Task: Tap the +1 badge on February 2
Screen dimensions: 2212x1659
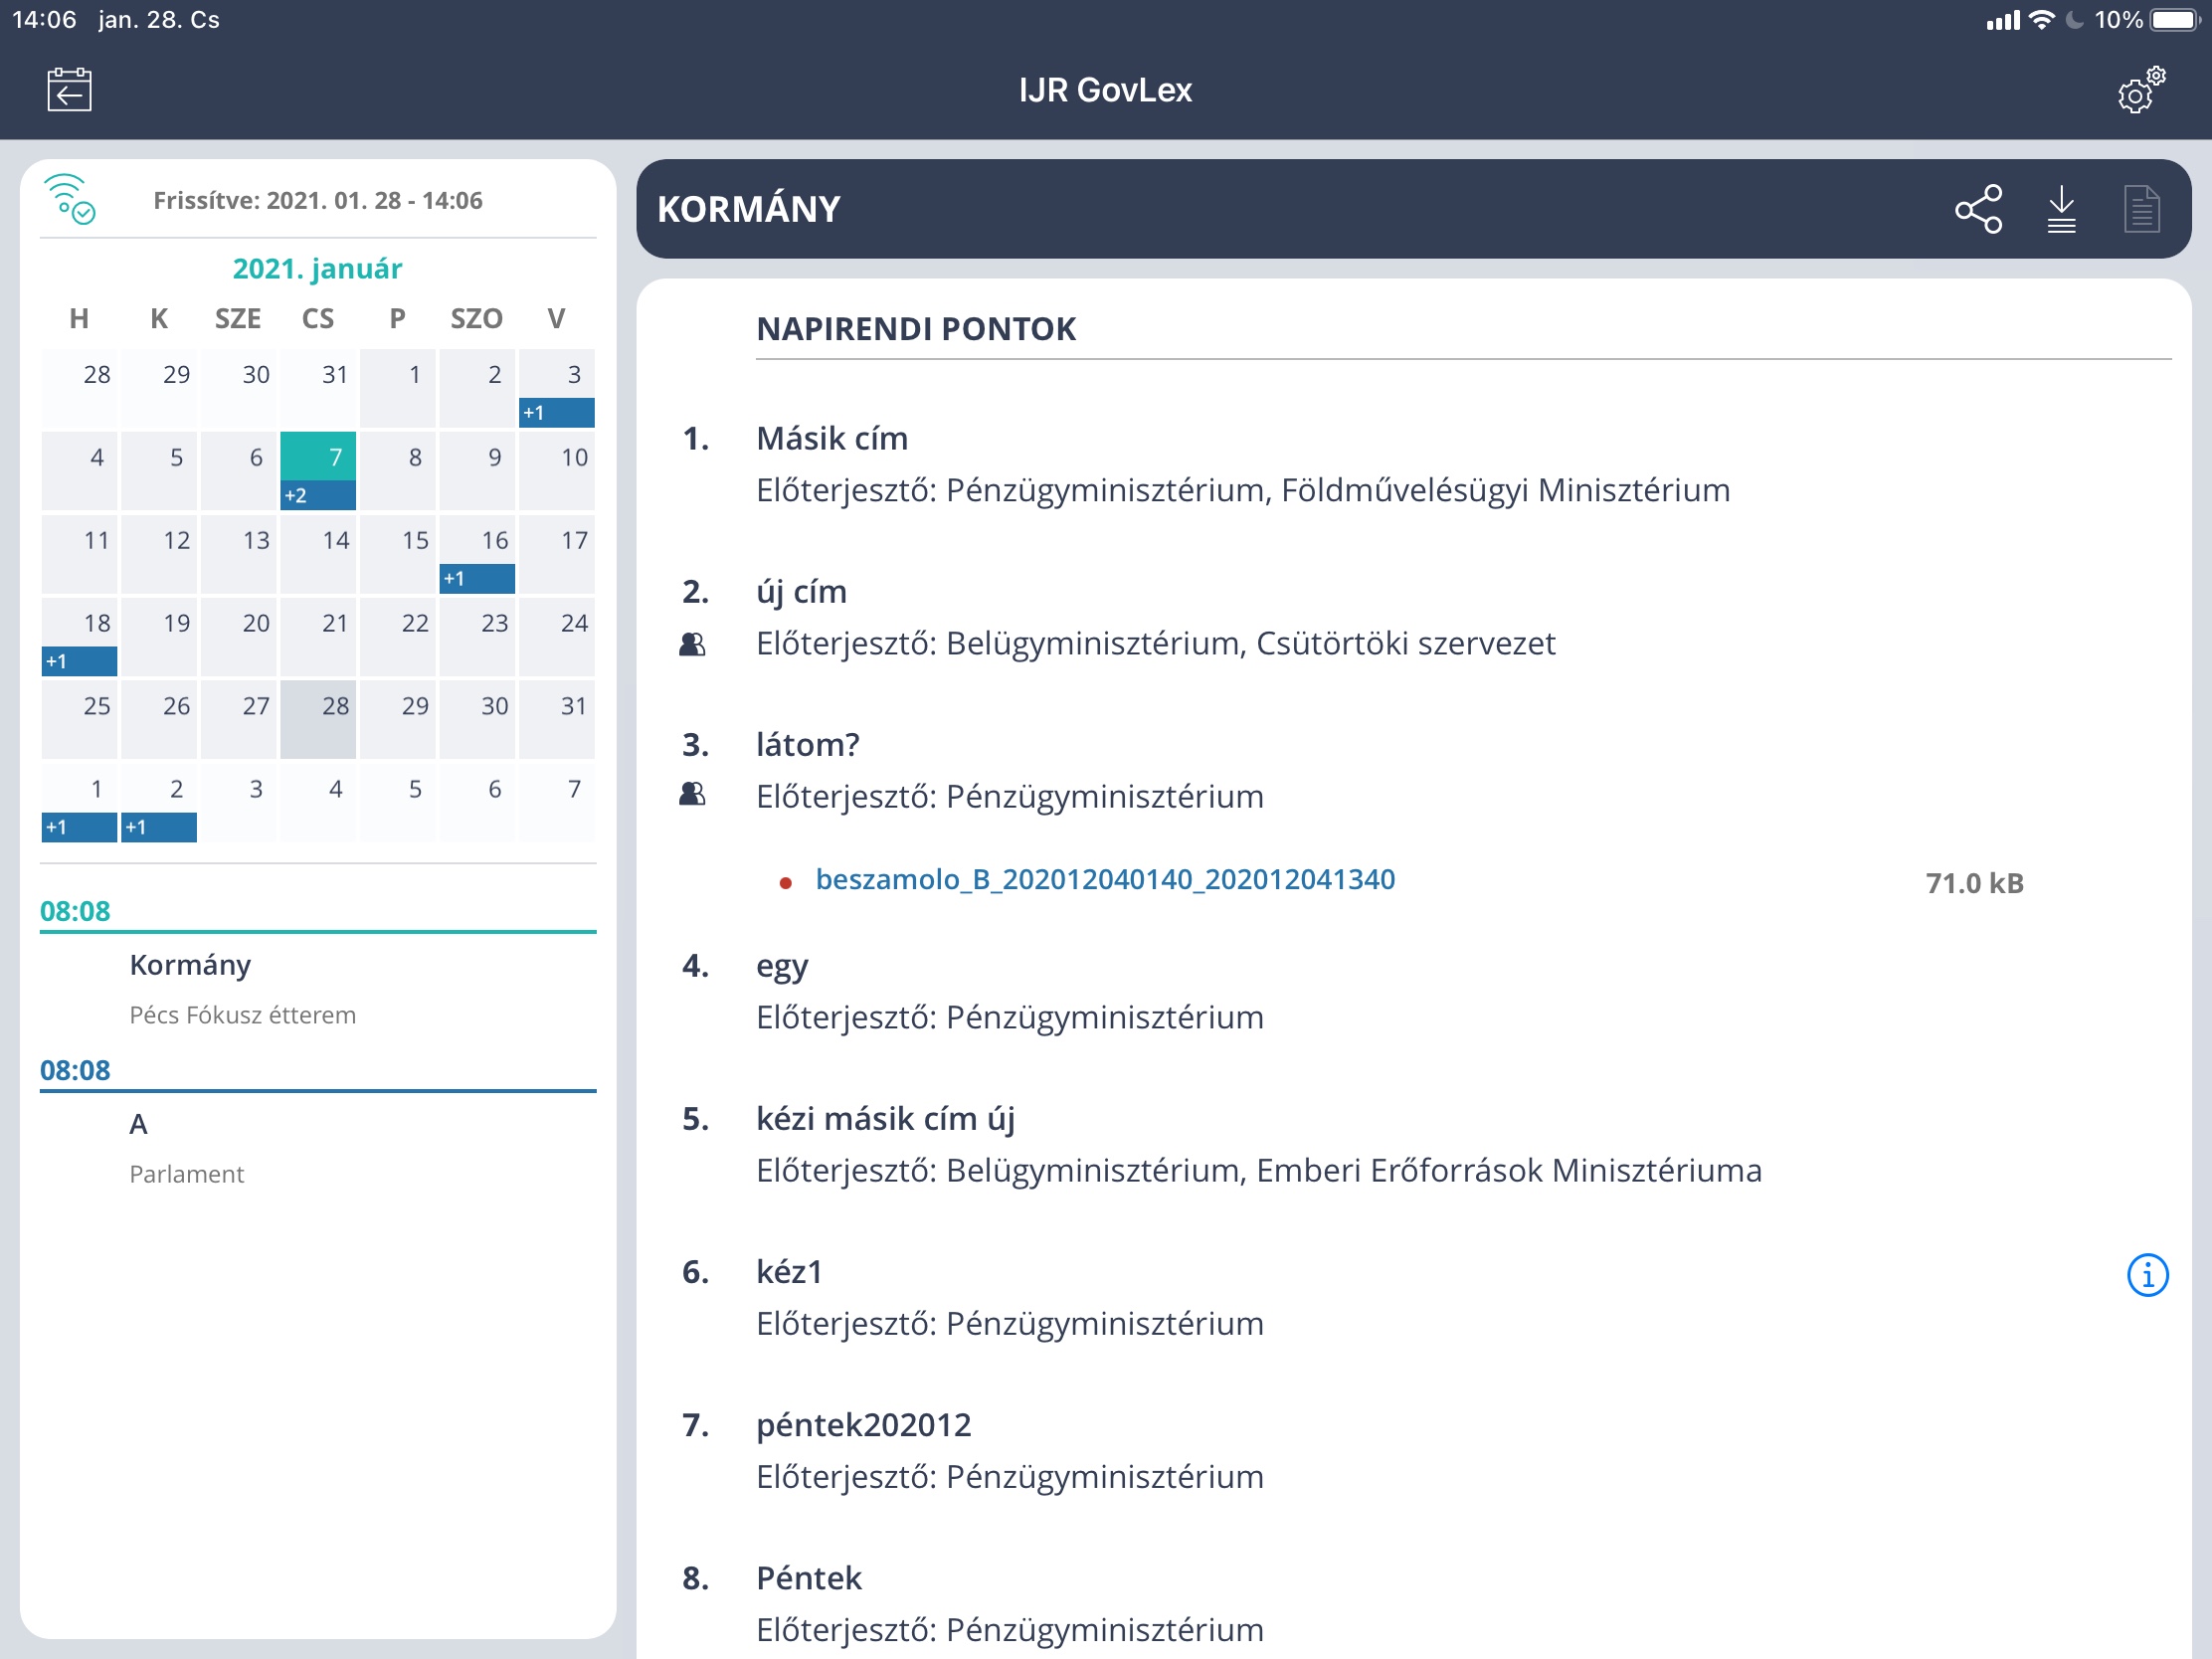Action: (x=158, y=827)
